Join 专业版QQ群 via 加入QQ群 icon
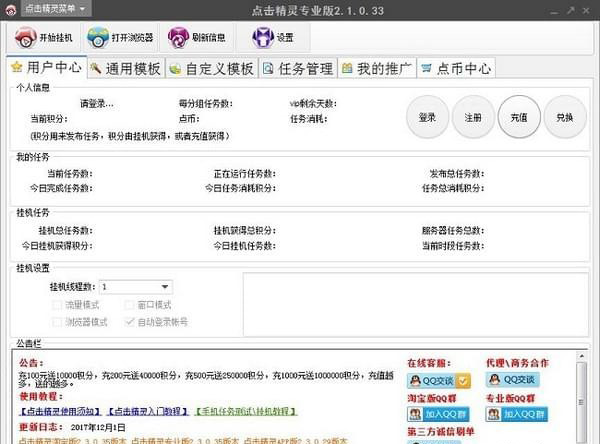 point(511,413)
